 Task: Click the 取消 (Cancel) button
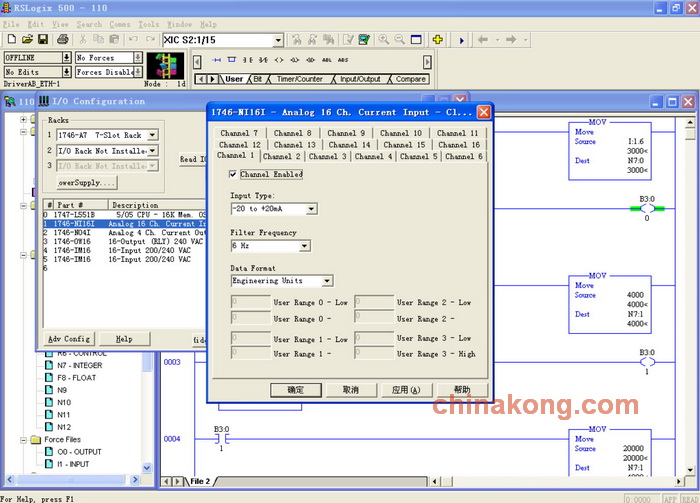coord(351,390)
